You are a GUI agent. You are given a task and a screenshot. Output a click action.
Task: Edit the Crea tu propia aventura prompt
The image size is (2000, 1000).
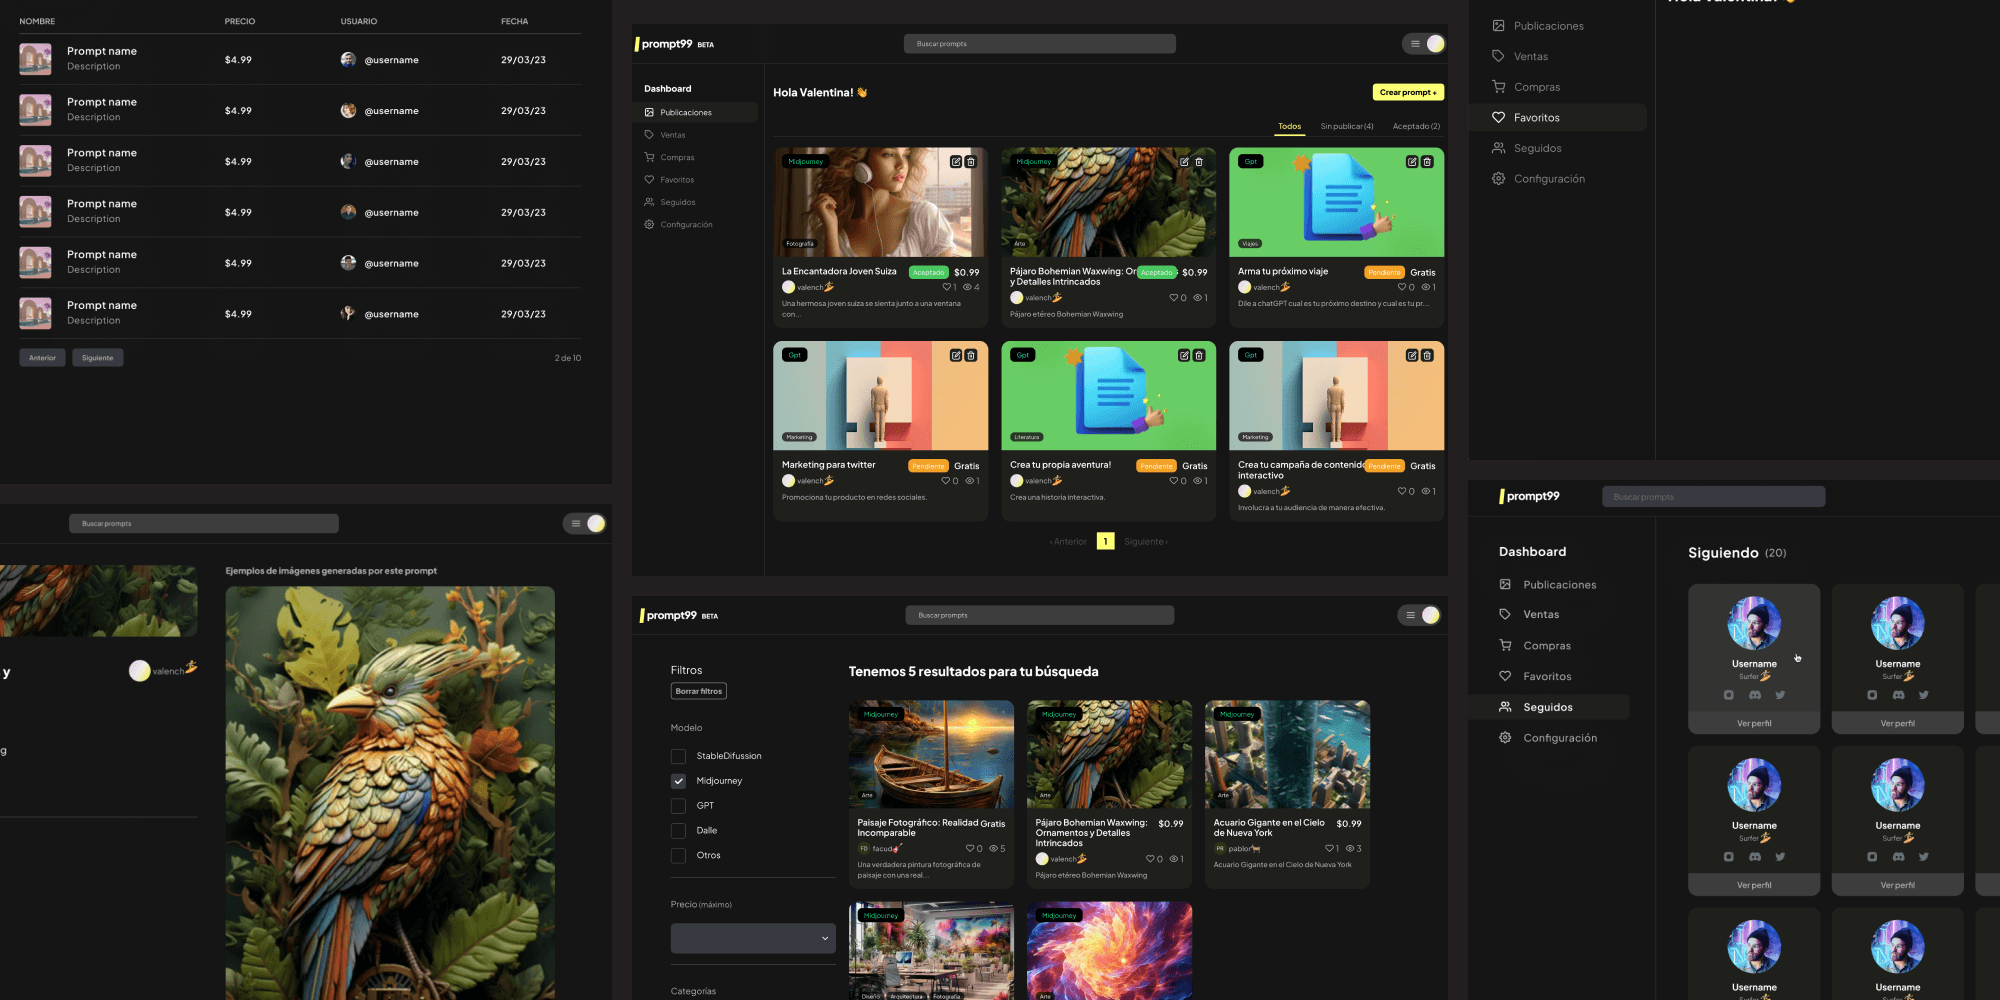(x=1184, y=355)
